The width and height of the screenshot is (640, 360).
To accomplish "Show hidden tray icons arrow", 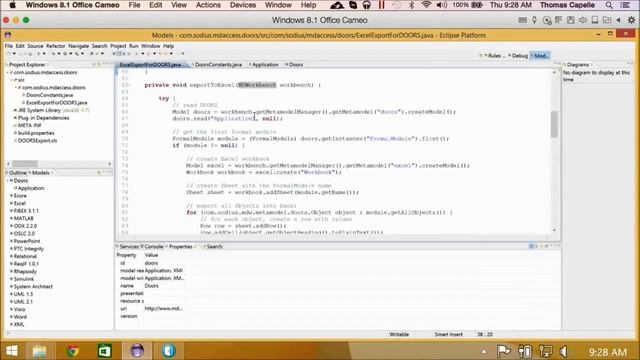I will point(484,351).
